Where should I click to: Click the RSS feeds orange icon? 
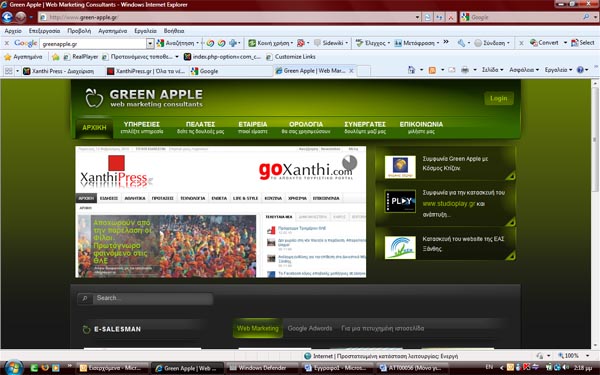432,70
